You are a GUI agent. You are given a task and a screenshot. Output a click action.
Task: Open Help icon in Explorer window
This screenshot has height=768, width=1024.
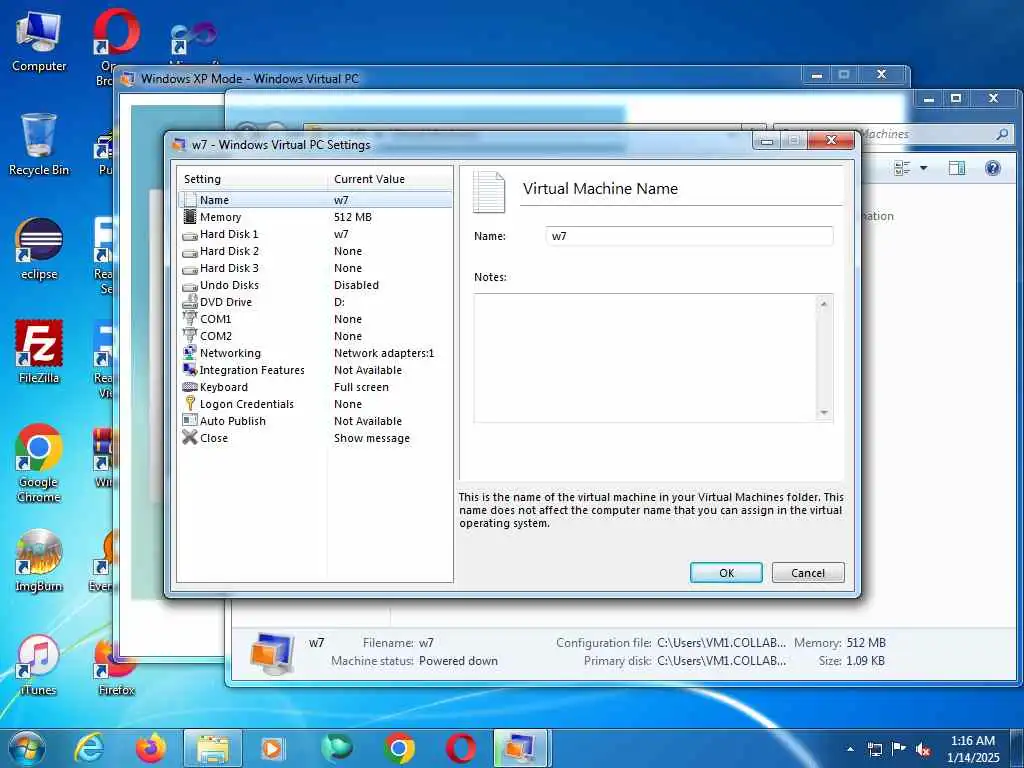tap(993, 168)
